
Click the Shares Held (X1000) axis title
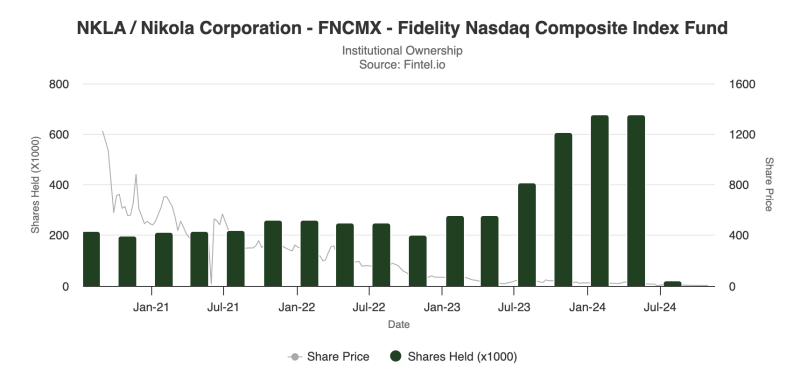[35, 185]
